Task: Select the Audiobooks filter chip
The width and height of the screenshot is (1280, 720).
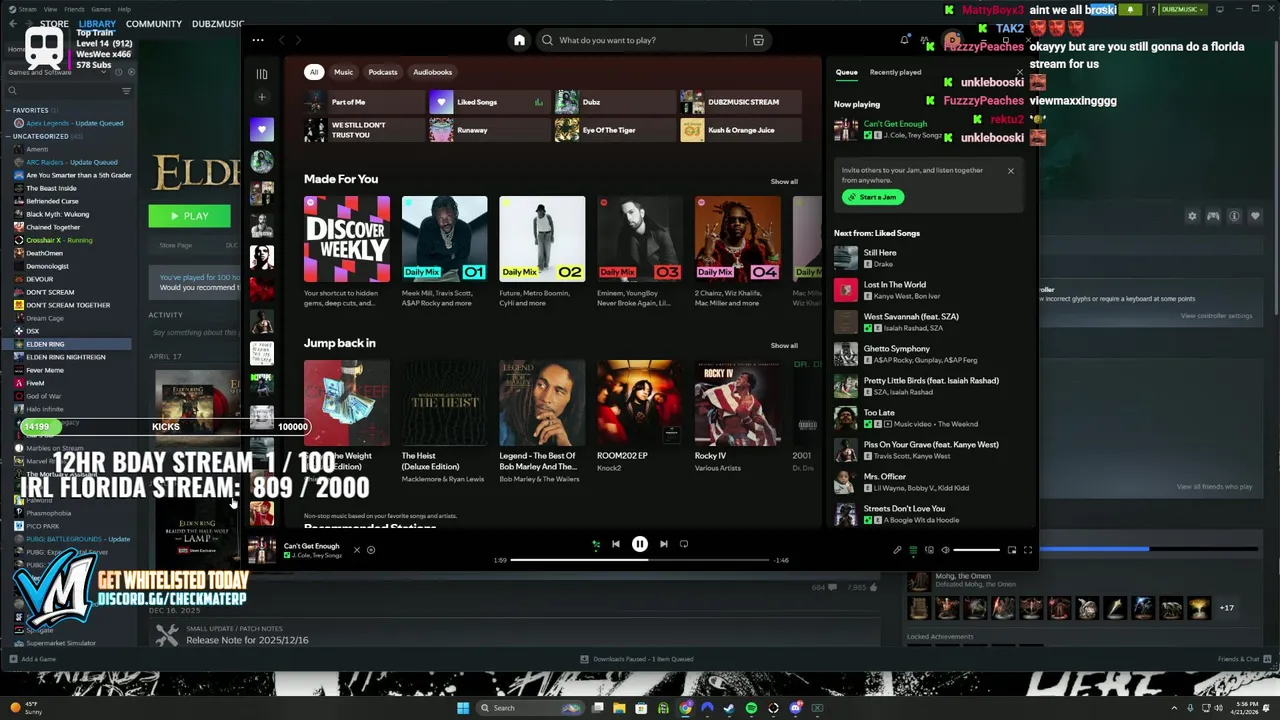Action: click(x=433, y=72)
